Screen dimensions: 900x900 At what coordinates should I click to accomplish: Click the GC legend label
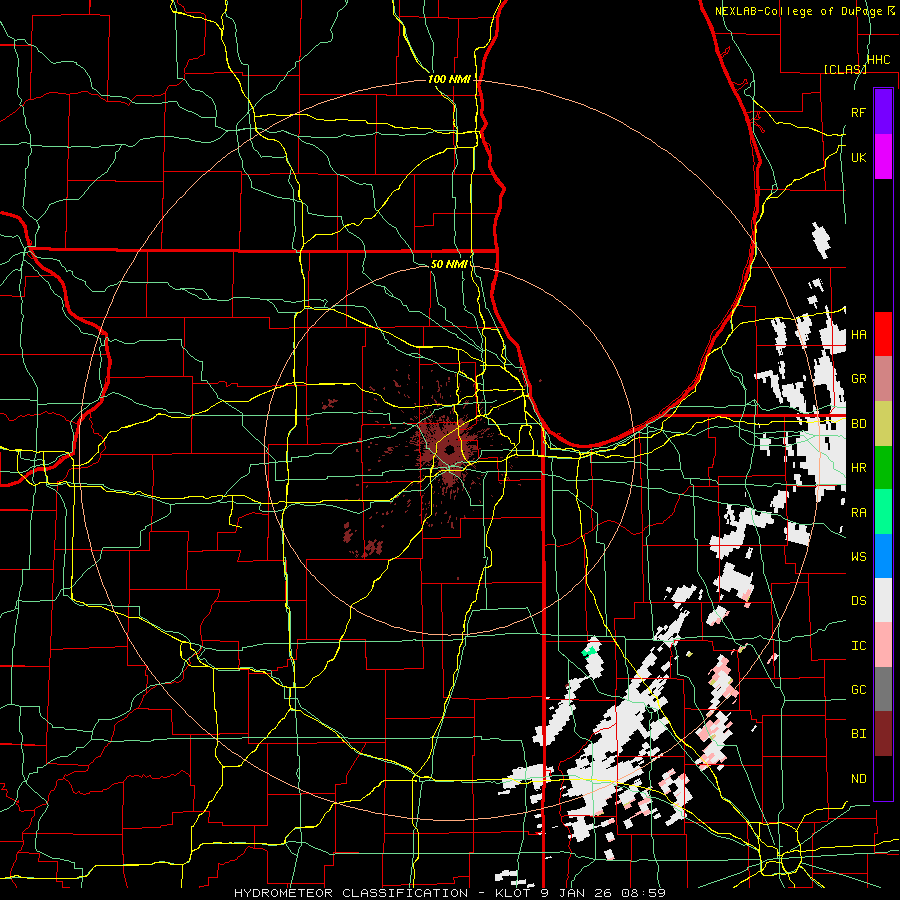click(859, 690)
